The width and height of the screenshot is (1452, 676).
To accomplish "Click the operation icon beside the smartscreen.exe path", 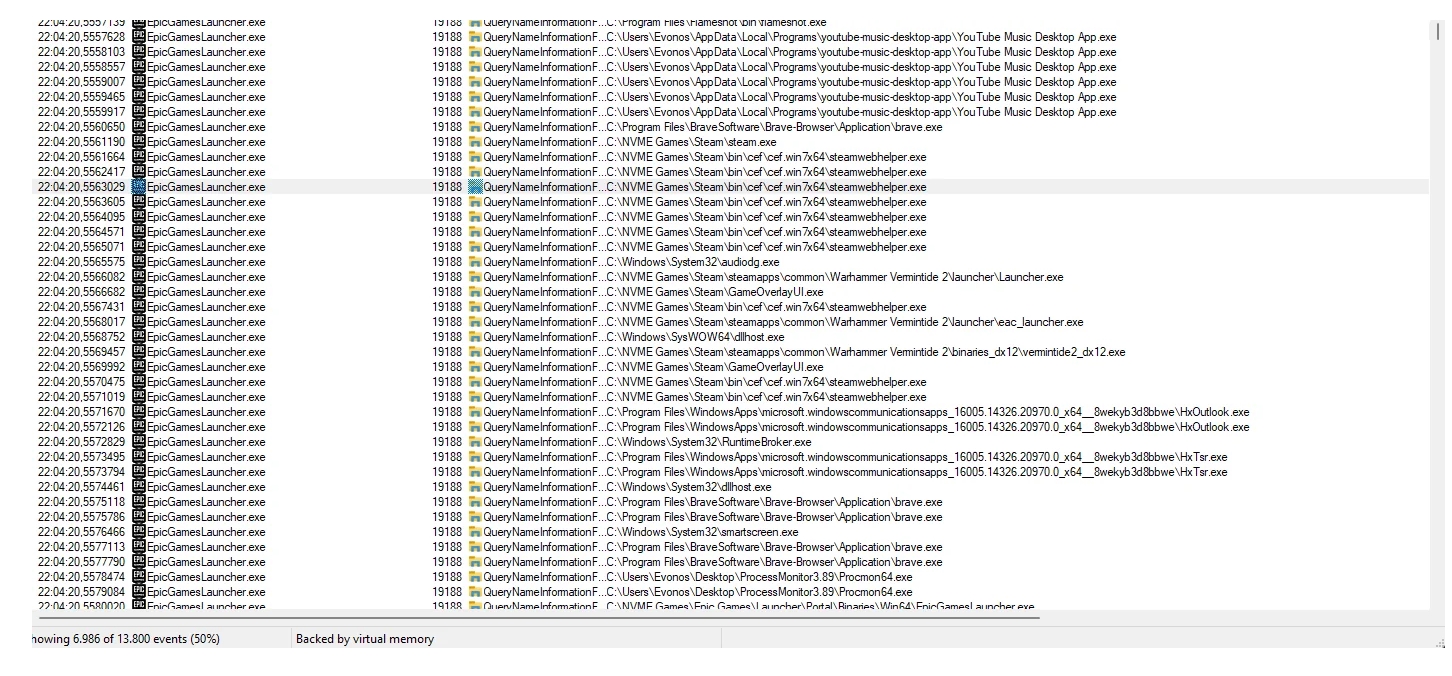I will [475, 532].
